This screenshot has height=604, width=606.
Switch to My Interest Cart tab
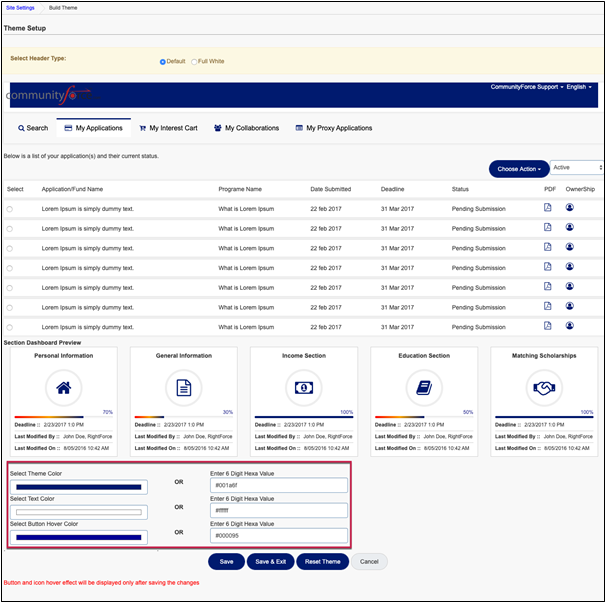pos(168,128)
